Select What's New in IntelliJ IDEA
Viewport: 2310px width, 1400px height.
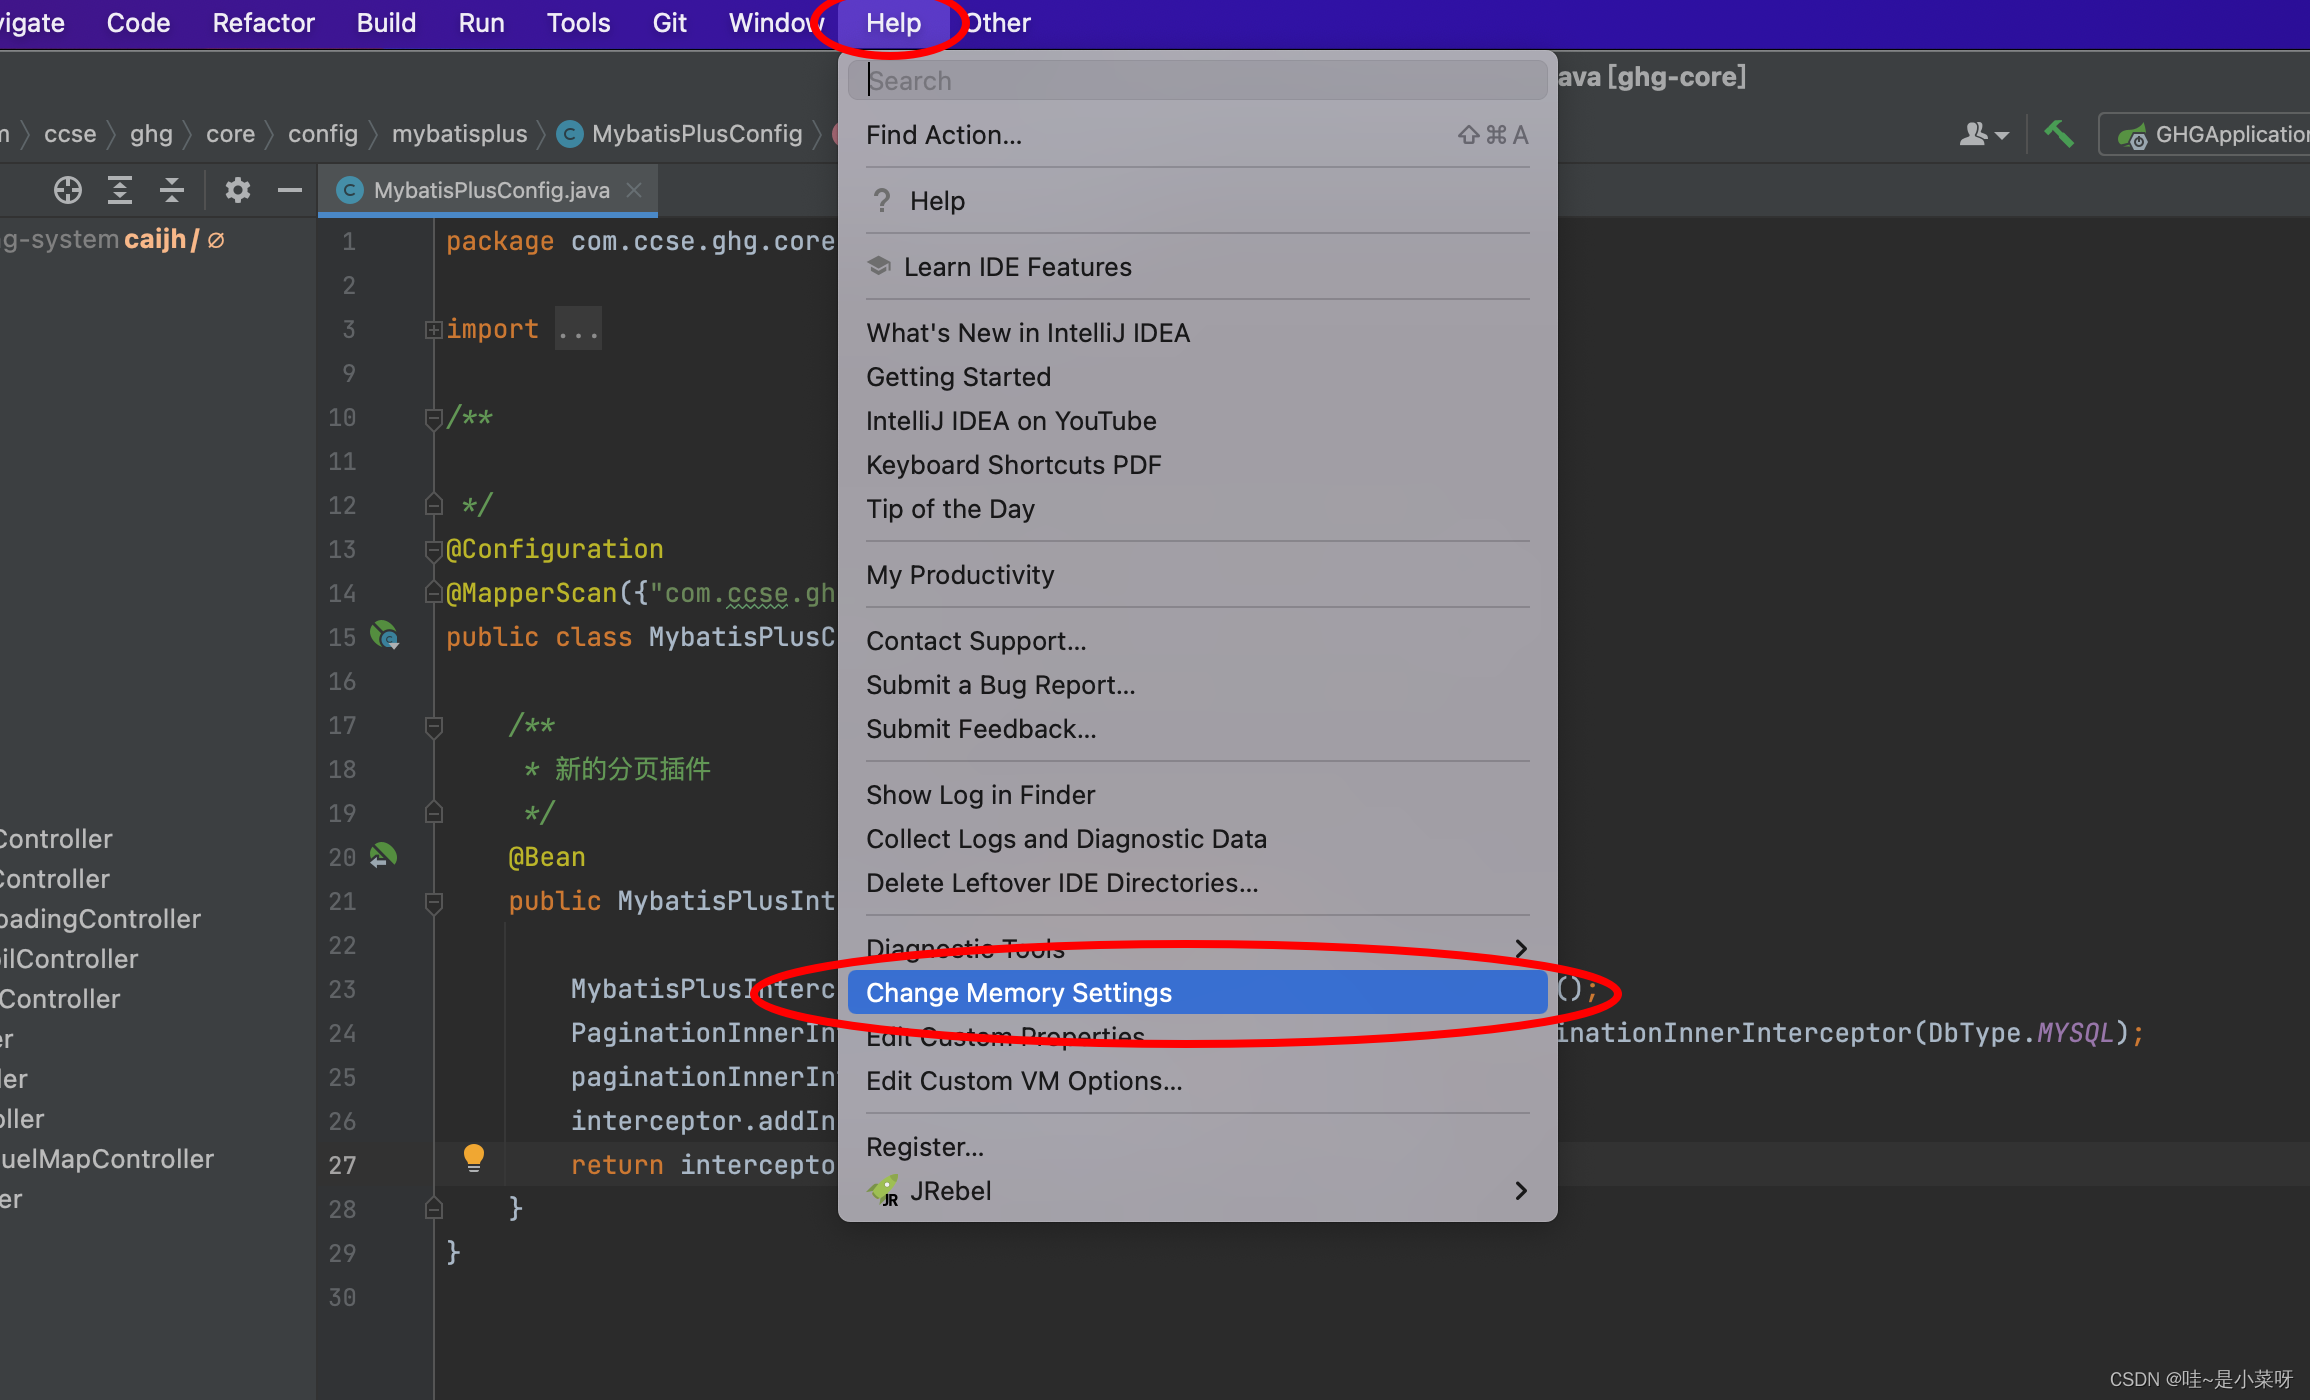point(1197,332)
